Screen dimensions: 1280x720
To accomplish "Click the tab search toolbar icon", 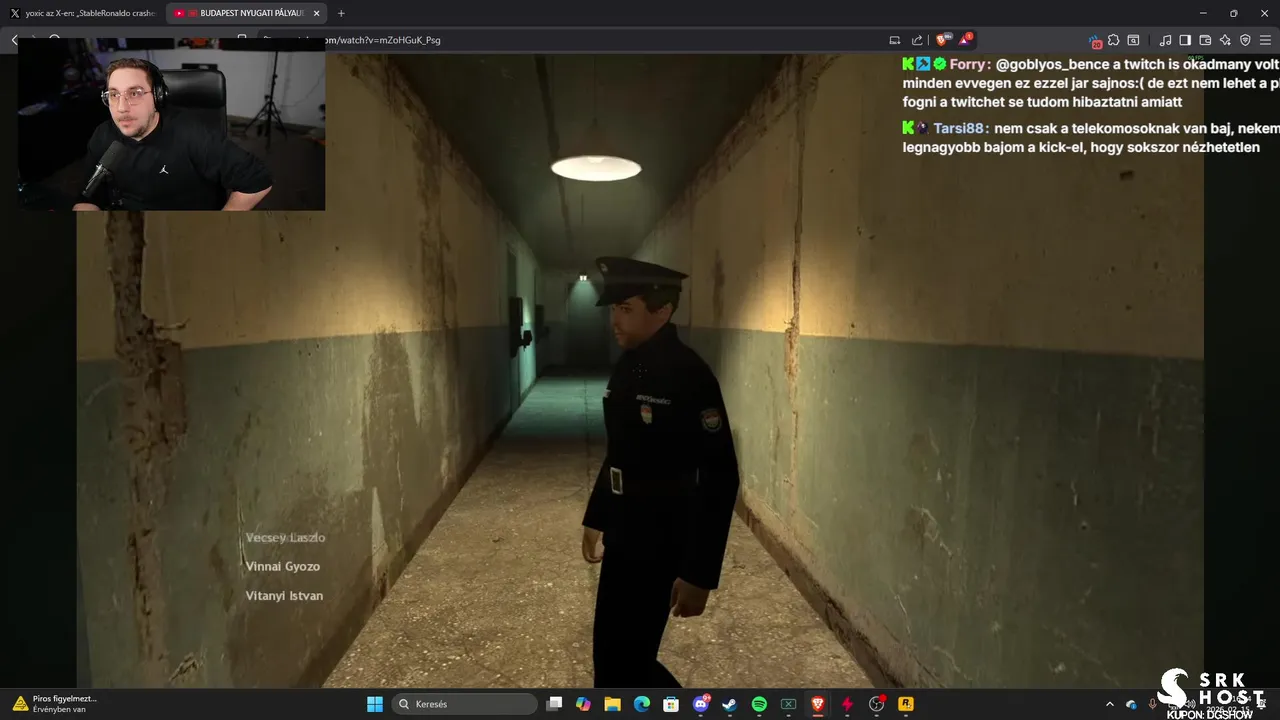I will (1133, 40).
